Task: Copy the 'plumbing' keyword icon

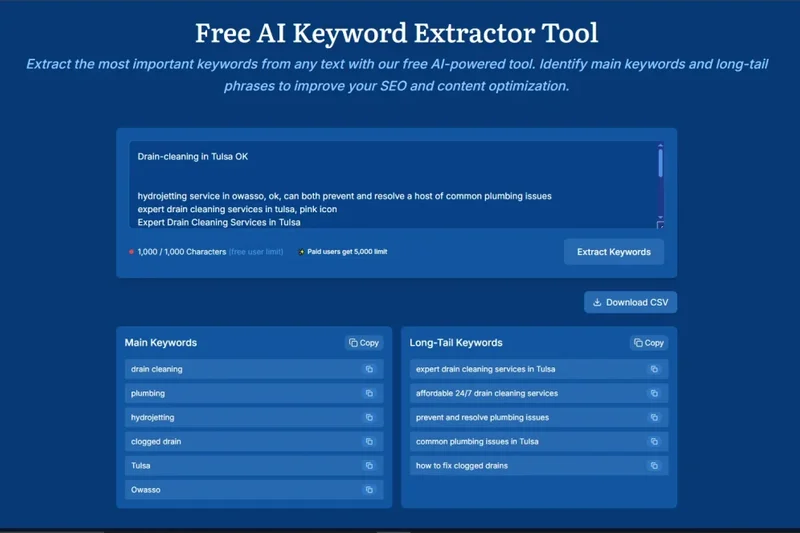Action: [x=369, y=393]
